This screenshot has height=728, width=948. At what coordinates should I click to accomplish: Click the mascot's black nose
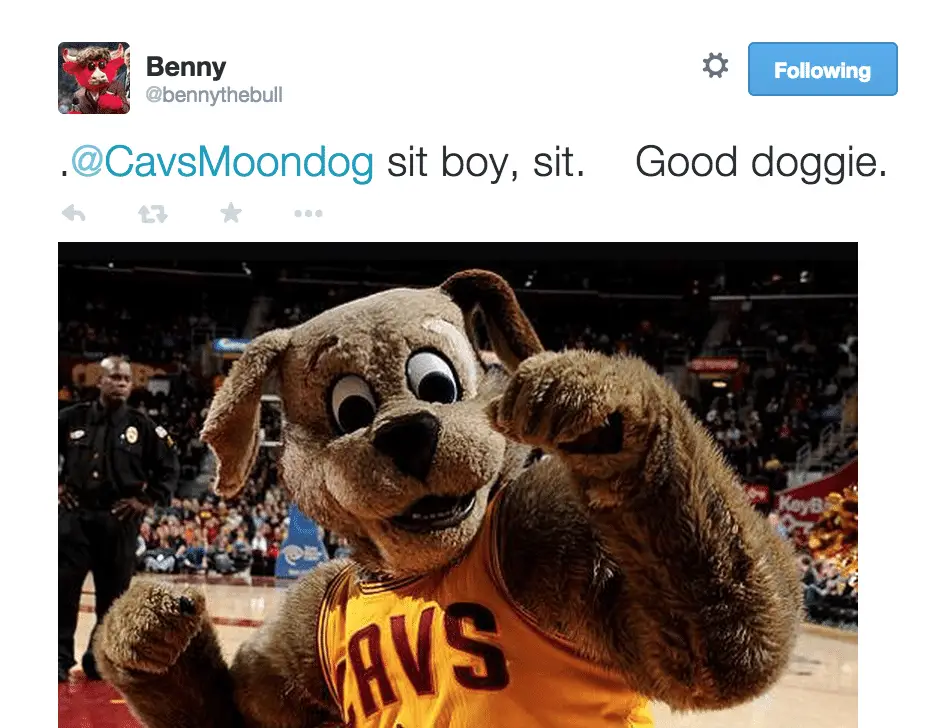[x=408, y=441]
